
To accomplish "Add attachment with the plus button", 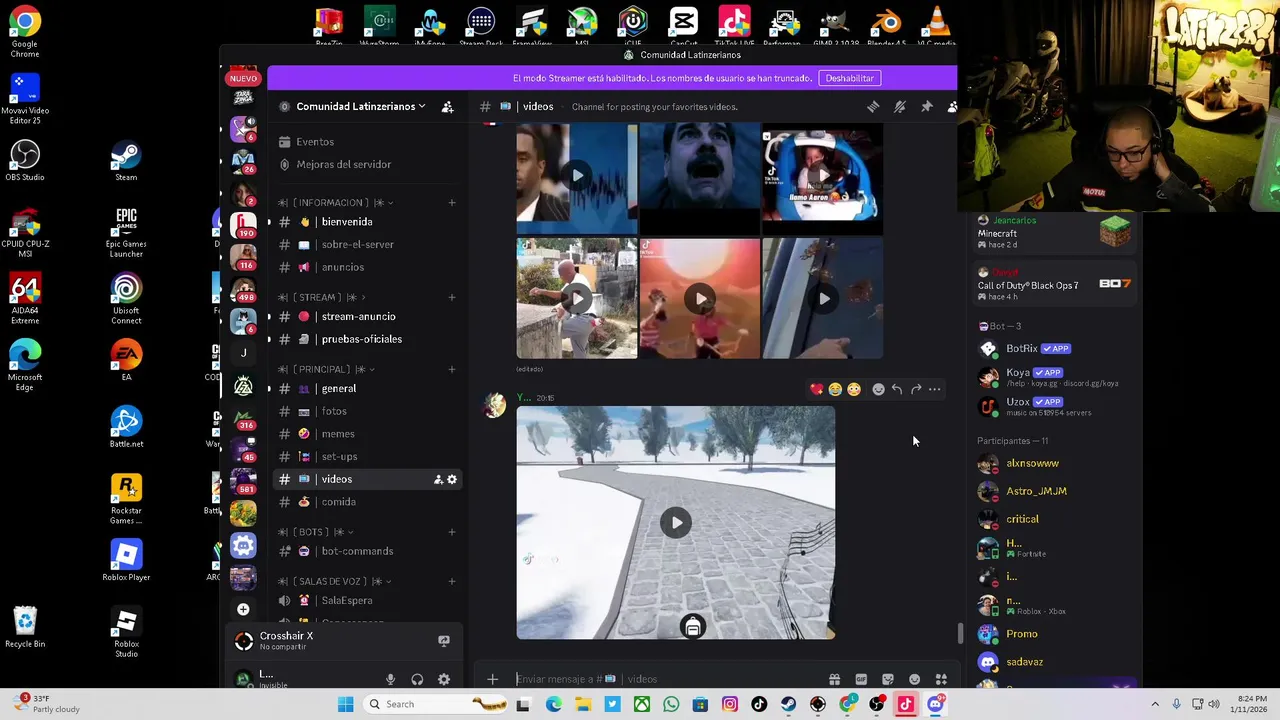I will coord(492,679).
